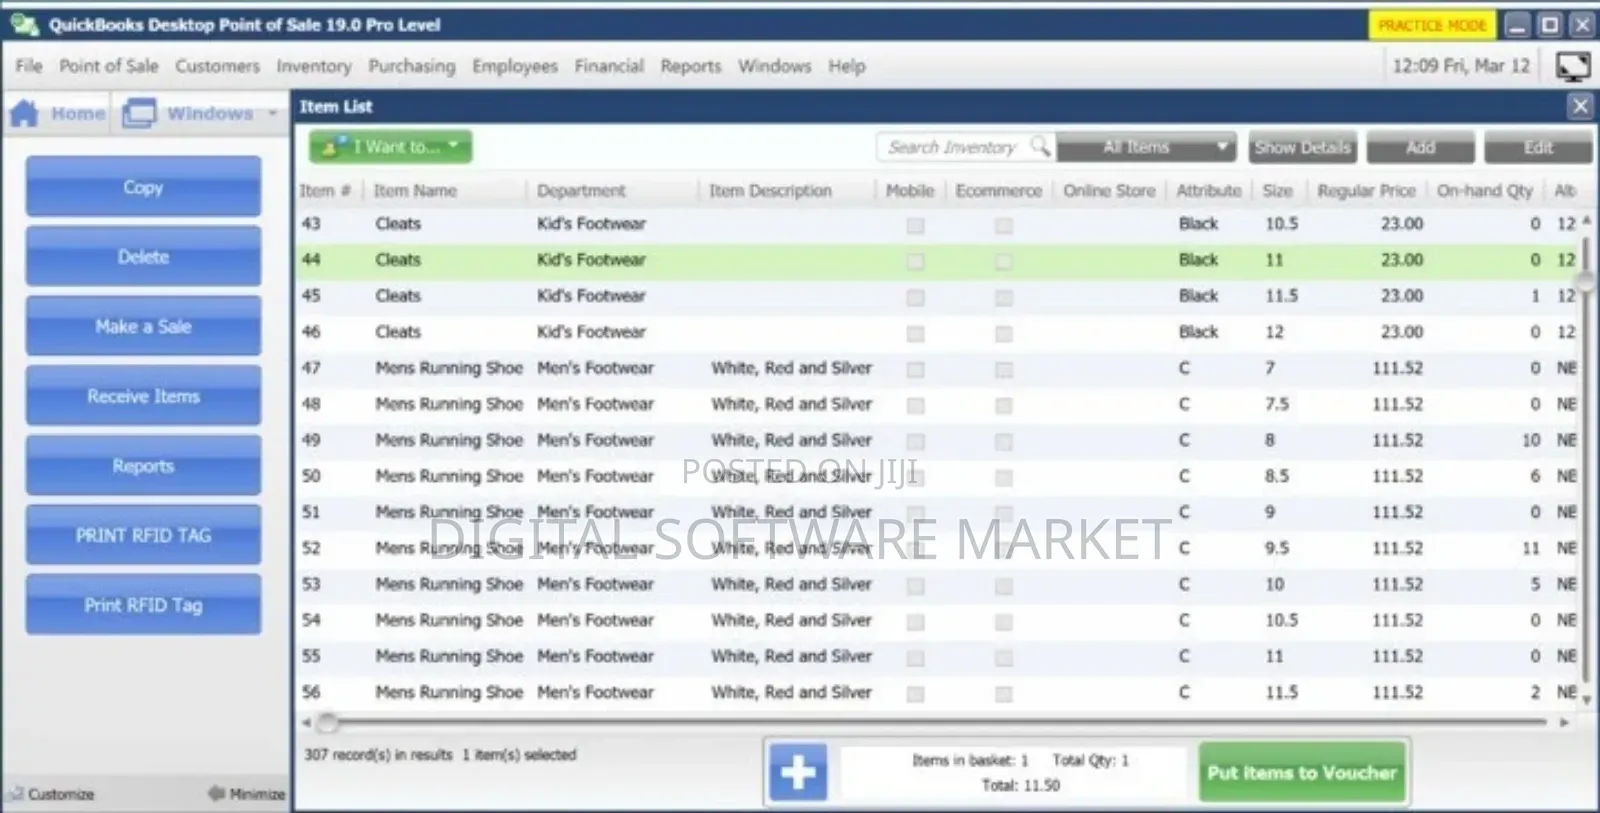Toggle Mobile checkbox for item 53
Viewport: 1600px width, 813px height.
click(x=915, y=585)
